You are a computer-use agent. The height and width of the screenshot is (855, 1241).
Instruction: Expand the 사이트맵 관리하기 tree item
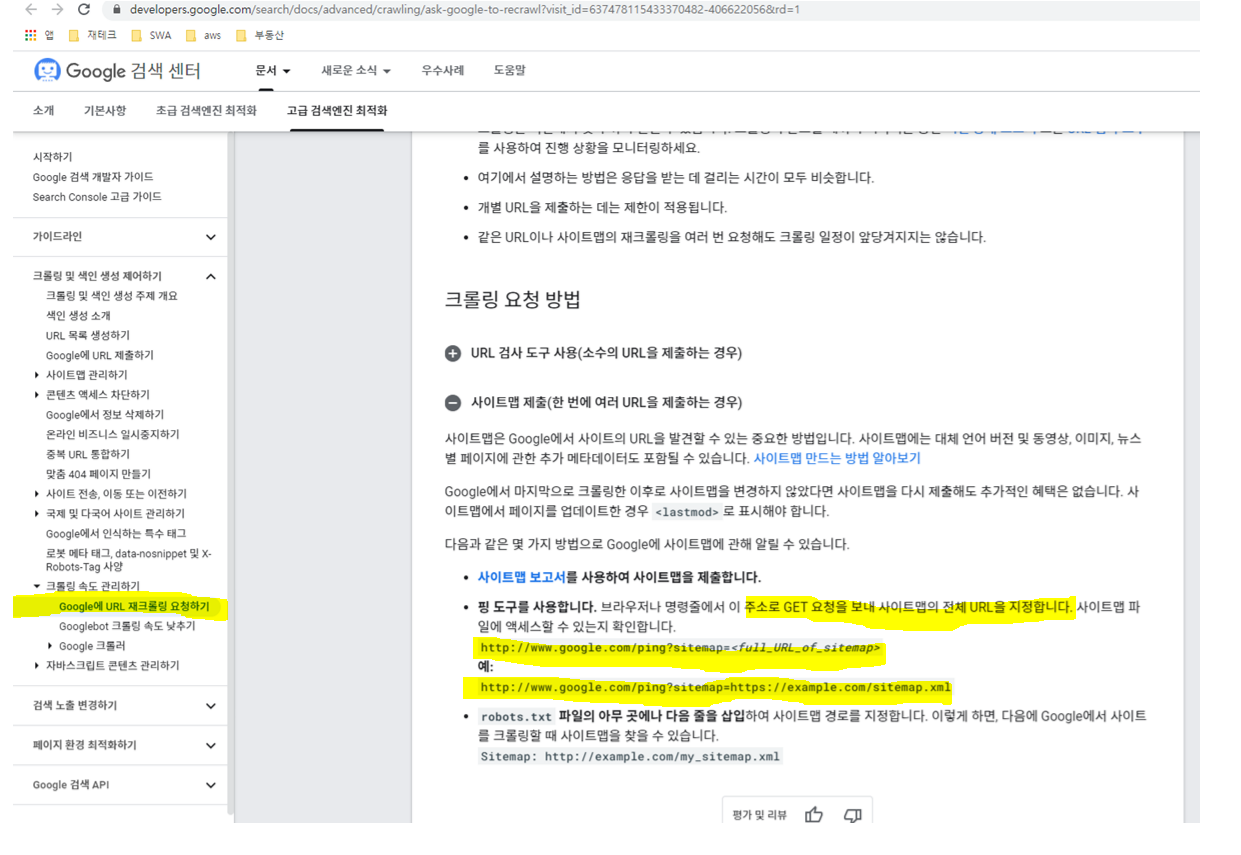point(37,375)
